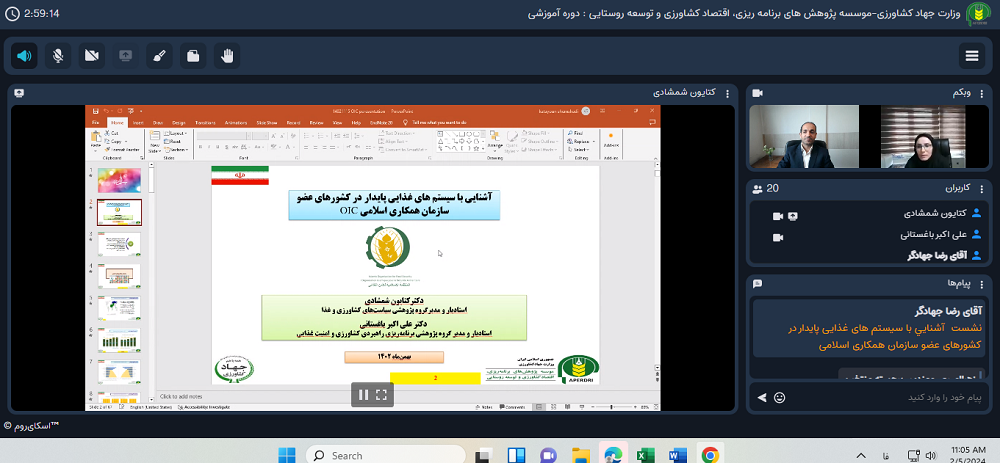Send the chat message with arrow icon

(x=761, y=397)
